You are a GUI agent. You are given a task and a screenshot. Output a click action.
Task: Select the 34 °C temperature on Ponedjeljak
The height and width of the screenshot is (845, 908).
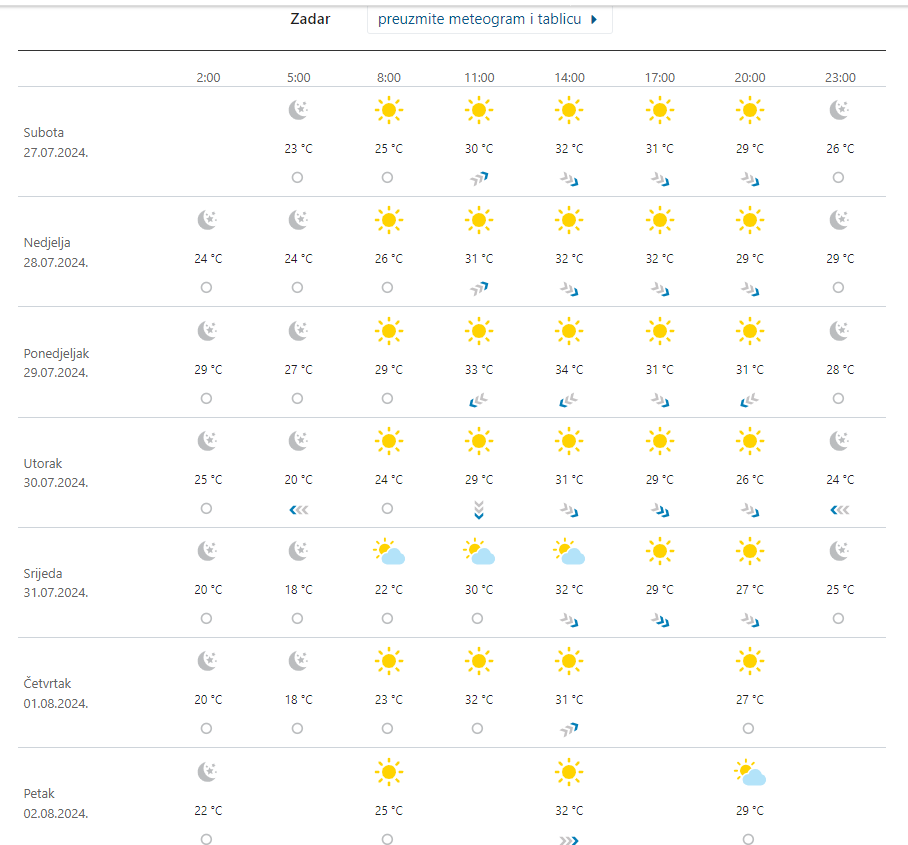coord(569,370)
